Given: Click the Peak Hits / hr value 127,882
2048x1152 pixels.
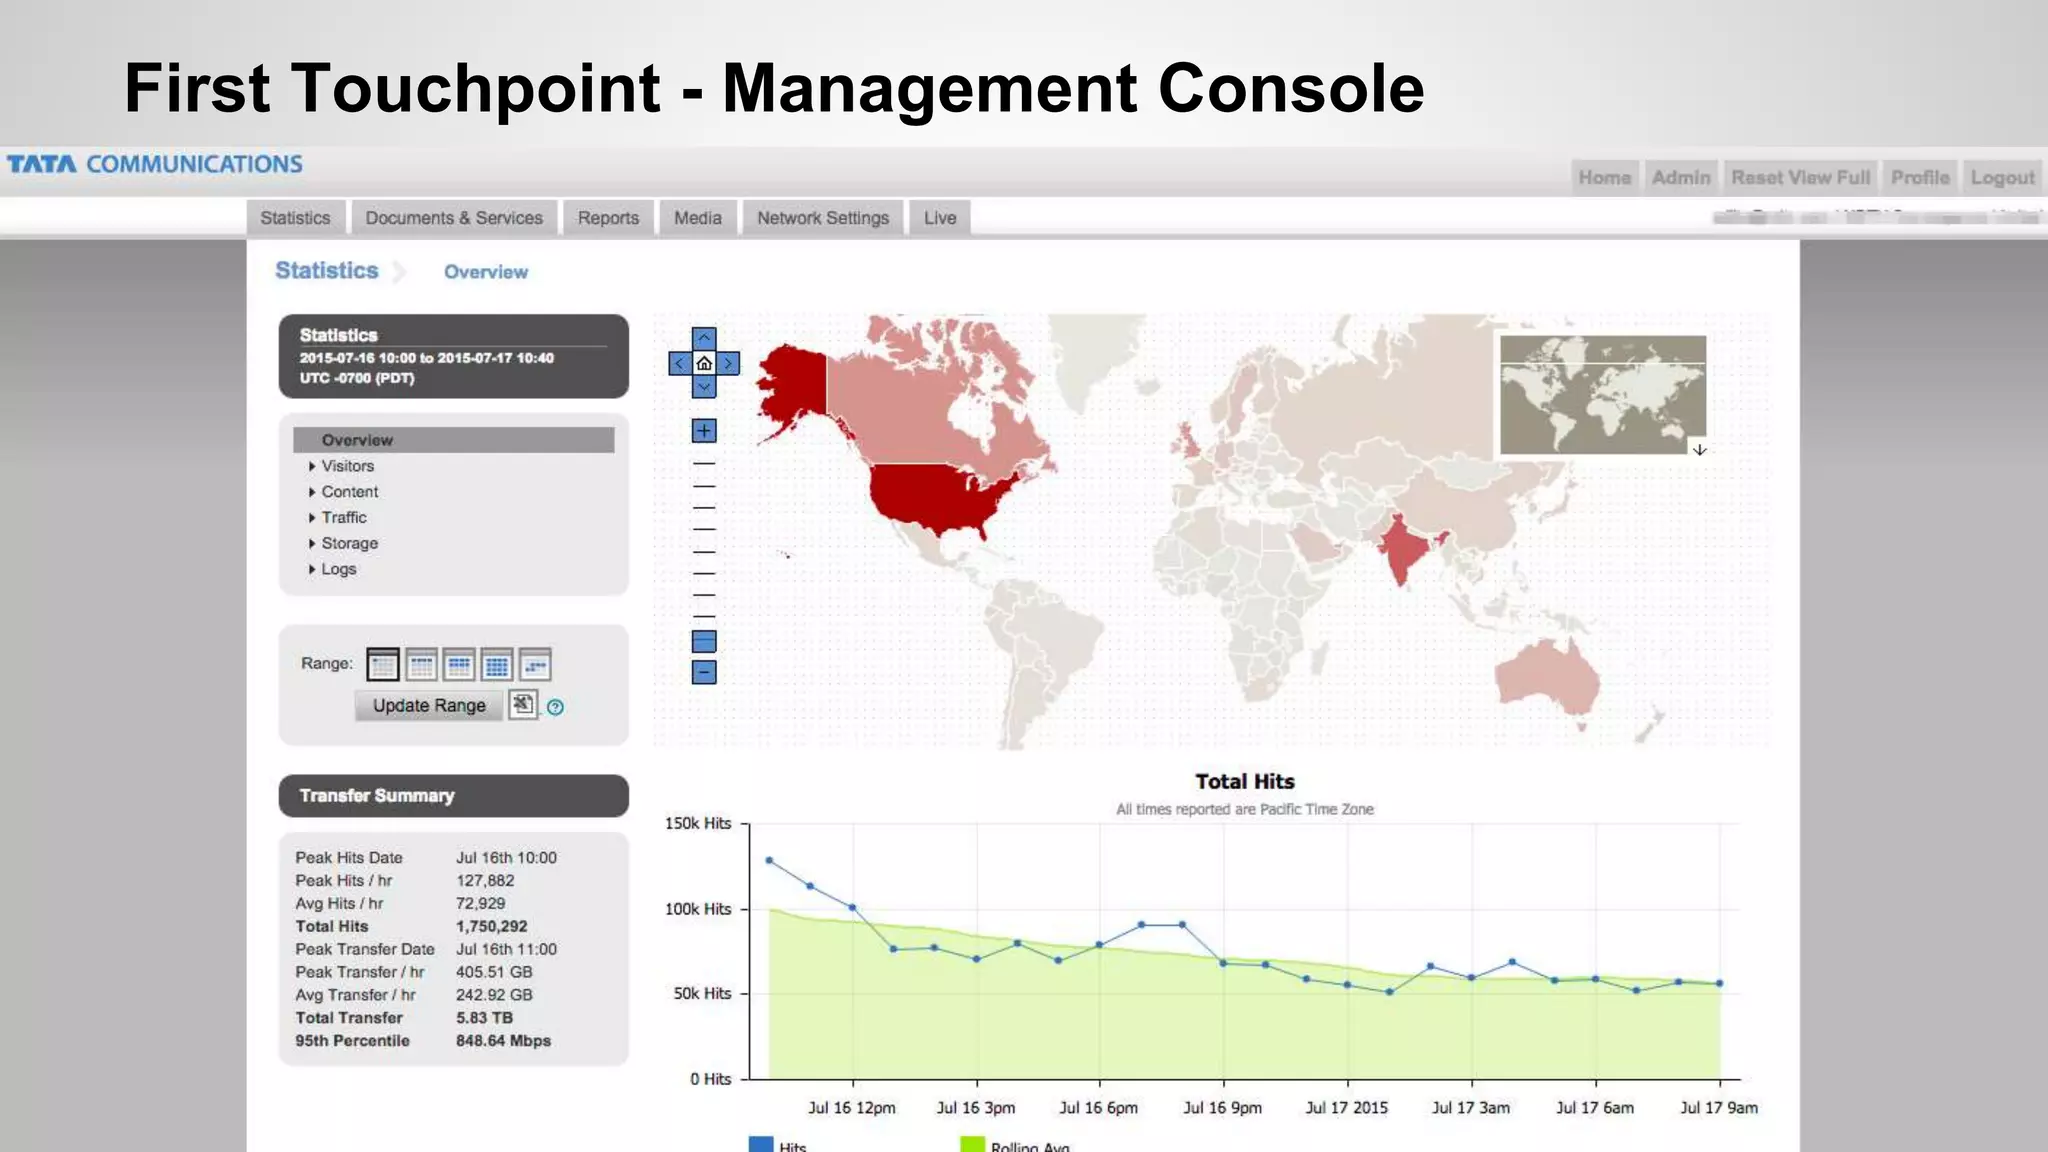Looking at the screenshot, I should point(485,881).
